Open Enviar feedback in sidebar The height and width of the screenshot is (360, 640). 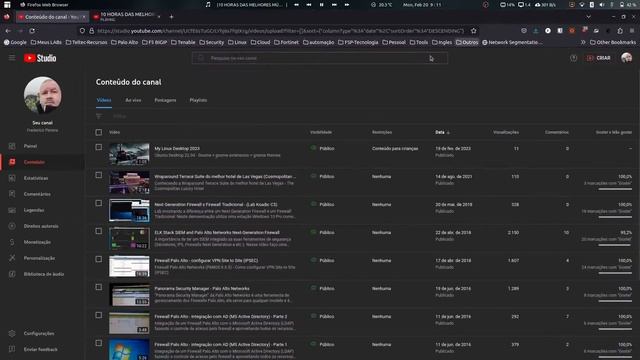40,349
